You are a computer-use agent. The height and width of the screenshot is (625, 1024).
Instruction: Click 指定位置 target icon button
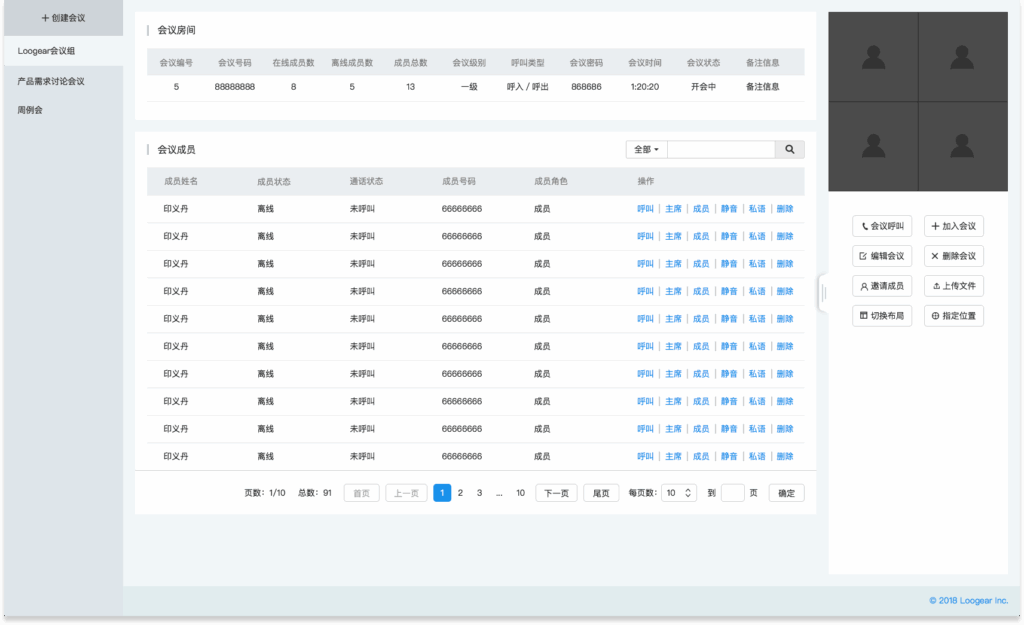click(x=953, y=316)
